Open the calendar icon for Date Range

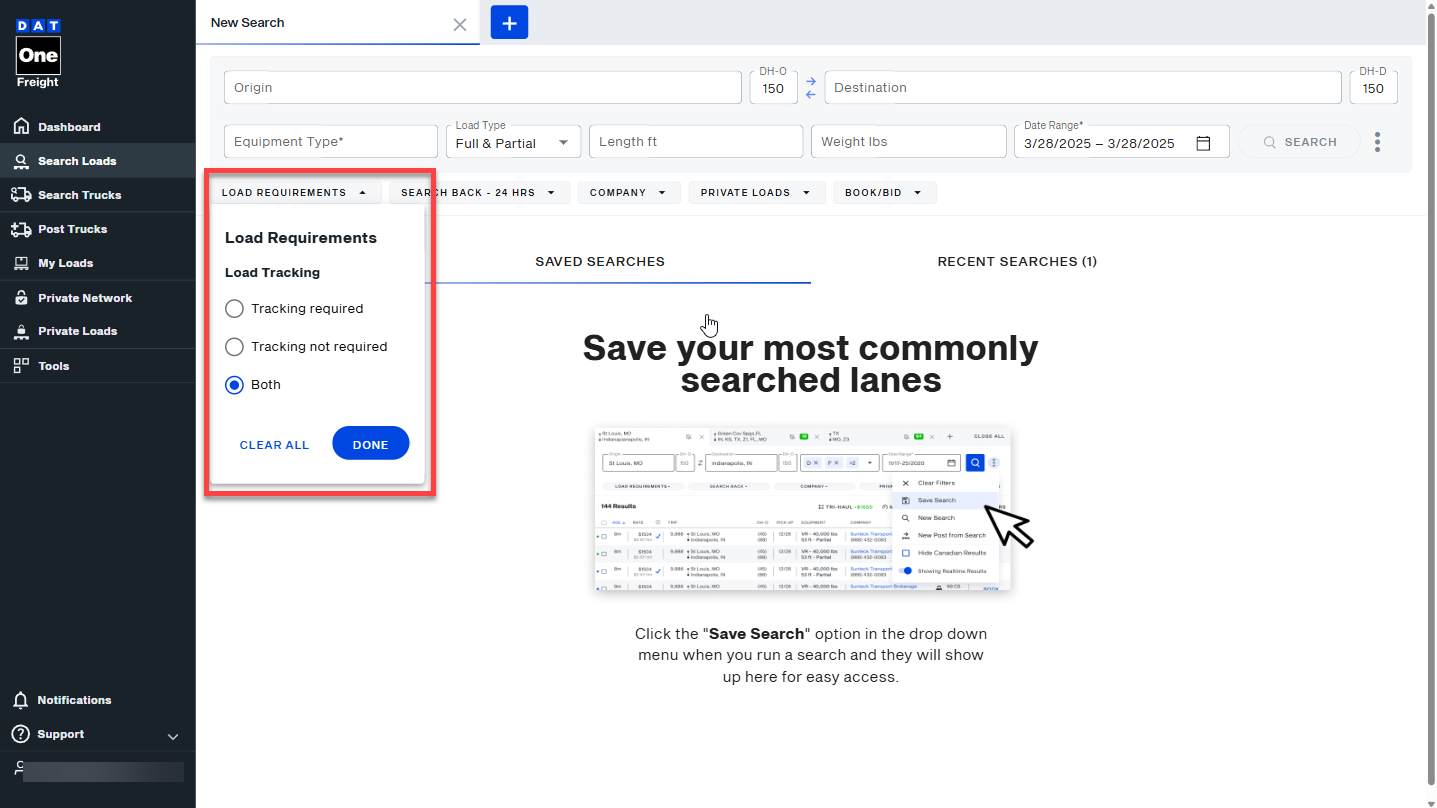(x=1203, y=142)
